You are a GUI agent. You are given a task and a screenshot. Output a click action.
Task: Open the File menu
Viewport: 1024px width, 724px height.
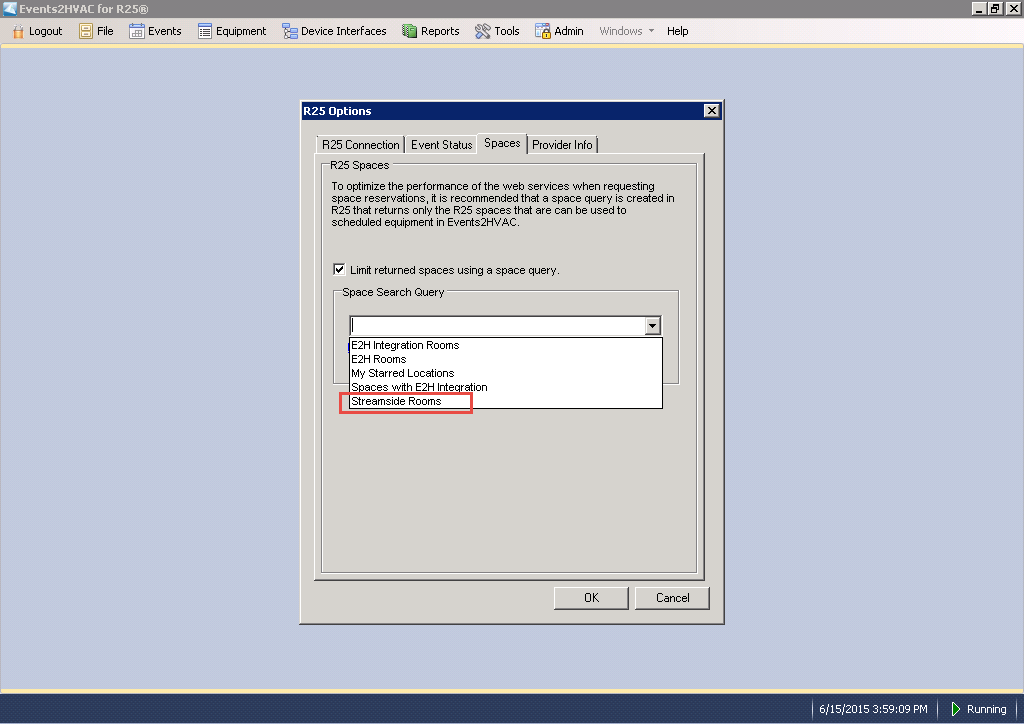click(x=97, y=31)
